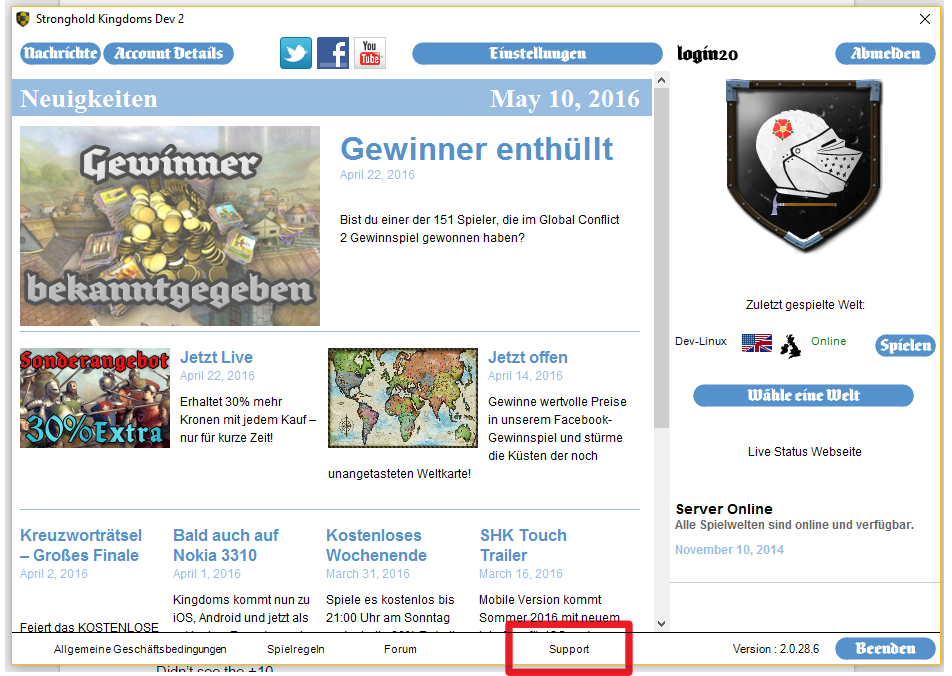The height and width of the screenshot is (676, 952).
Task: Click the world map thumbnail
Action: click(x=403, y=398)
